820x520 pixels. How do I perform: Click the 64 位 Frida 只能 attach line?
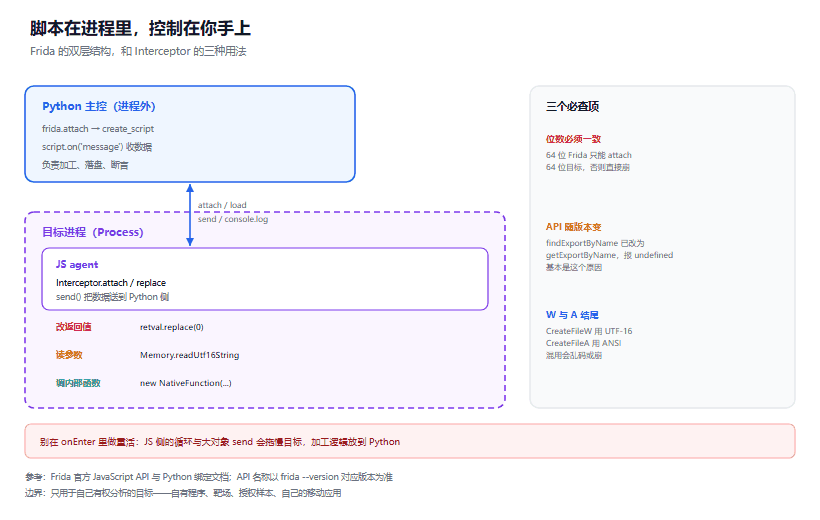[x=589, y=155]
